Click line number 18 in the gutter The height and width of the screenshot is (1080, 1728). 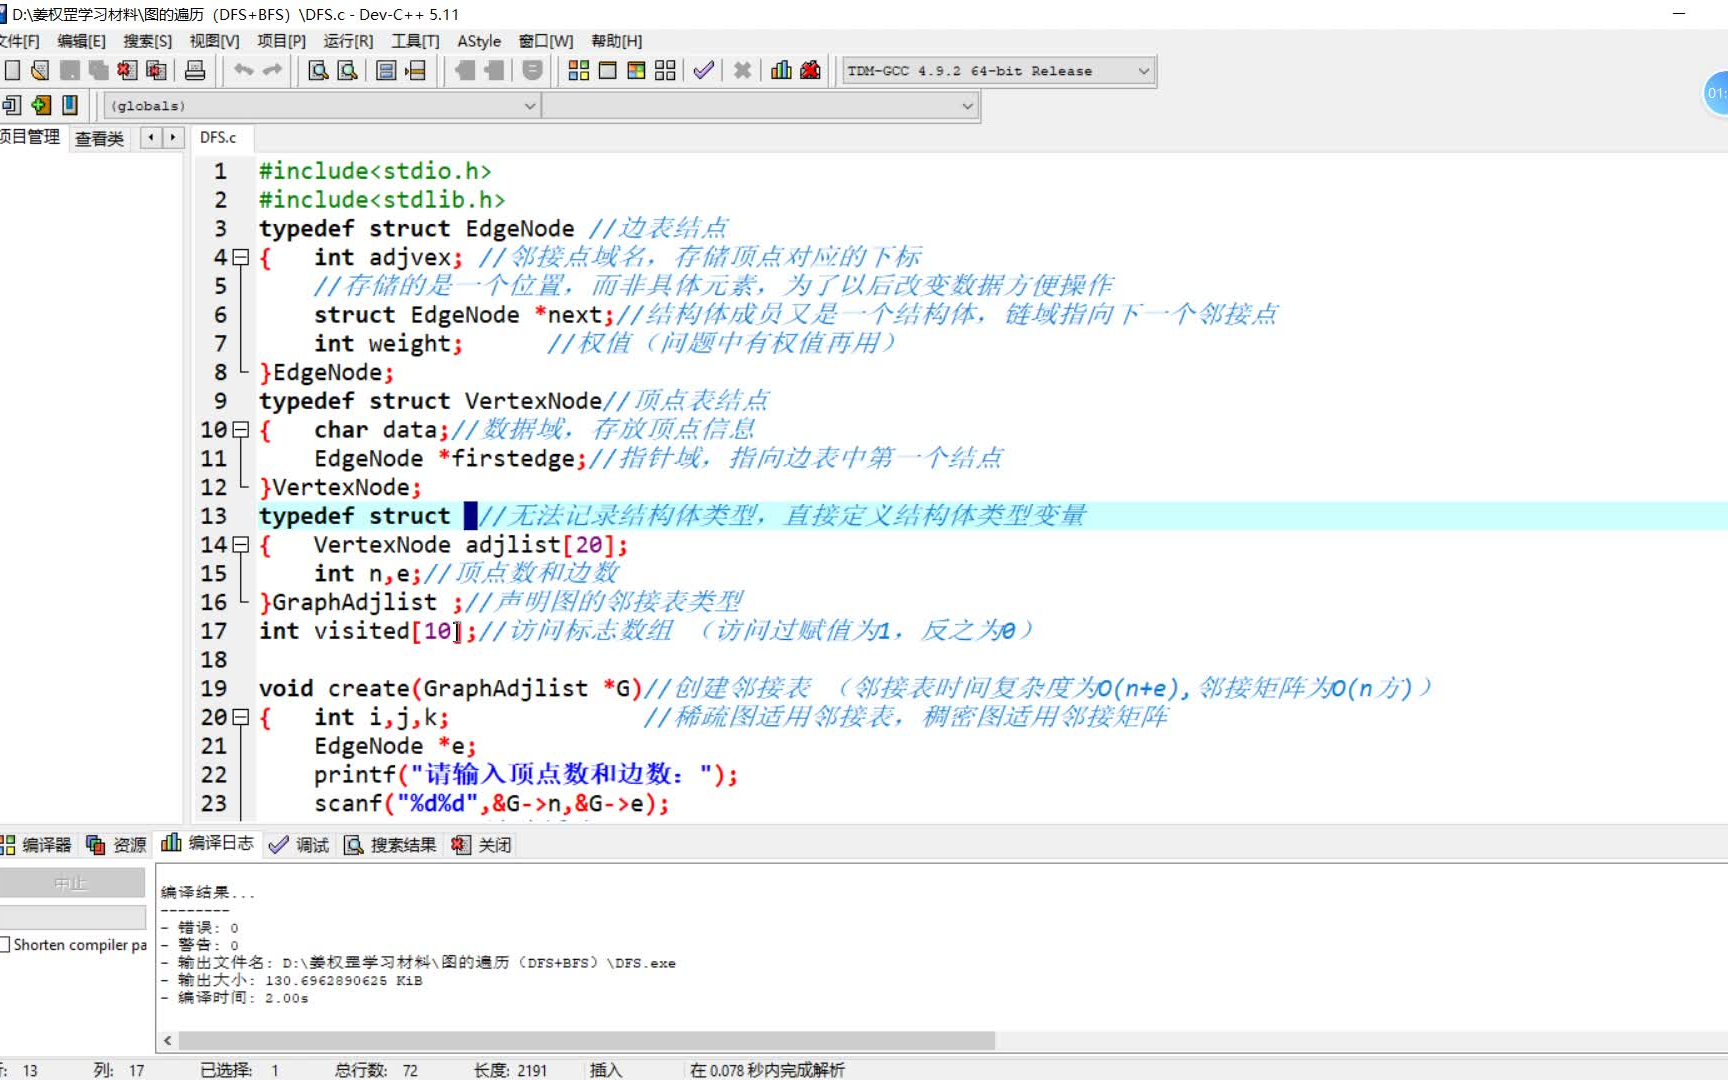coord(214,660)
